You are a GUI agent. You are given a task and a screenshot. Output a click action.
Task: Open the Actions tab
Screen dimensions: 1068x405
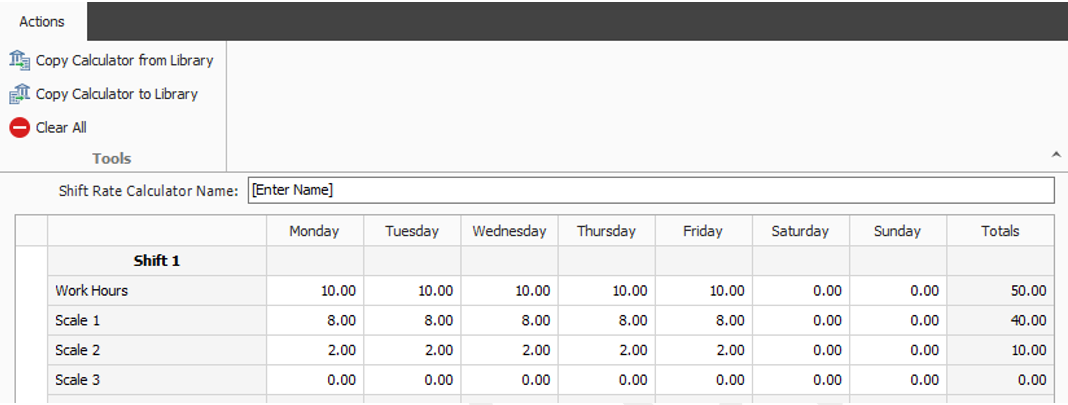click(42, 22)
